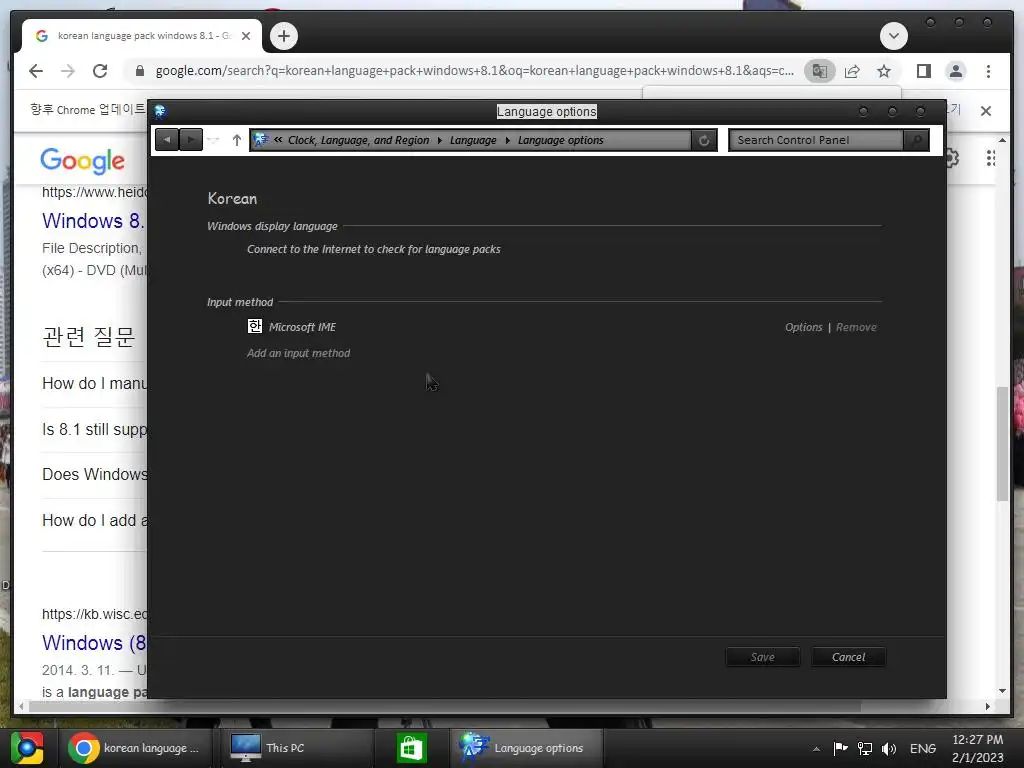This screenshot has width=1024, height=768.
Task: Open the Google apps grid
Action: pos(991,158)
